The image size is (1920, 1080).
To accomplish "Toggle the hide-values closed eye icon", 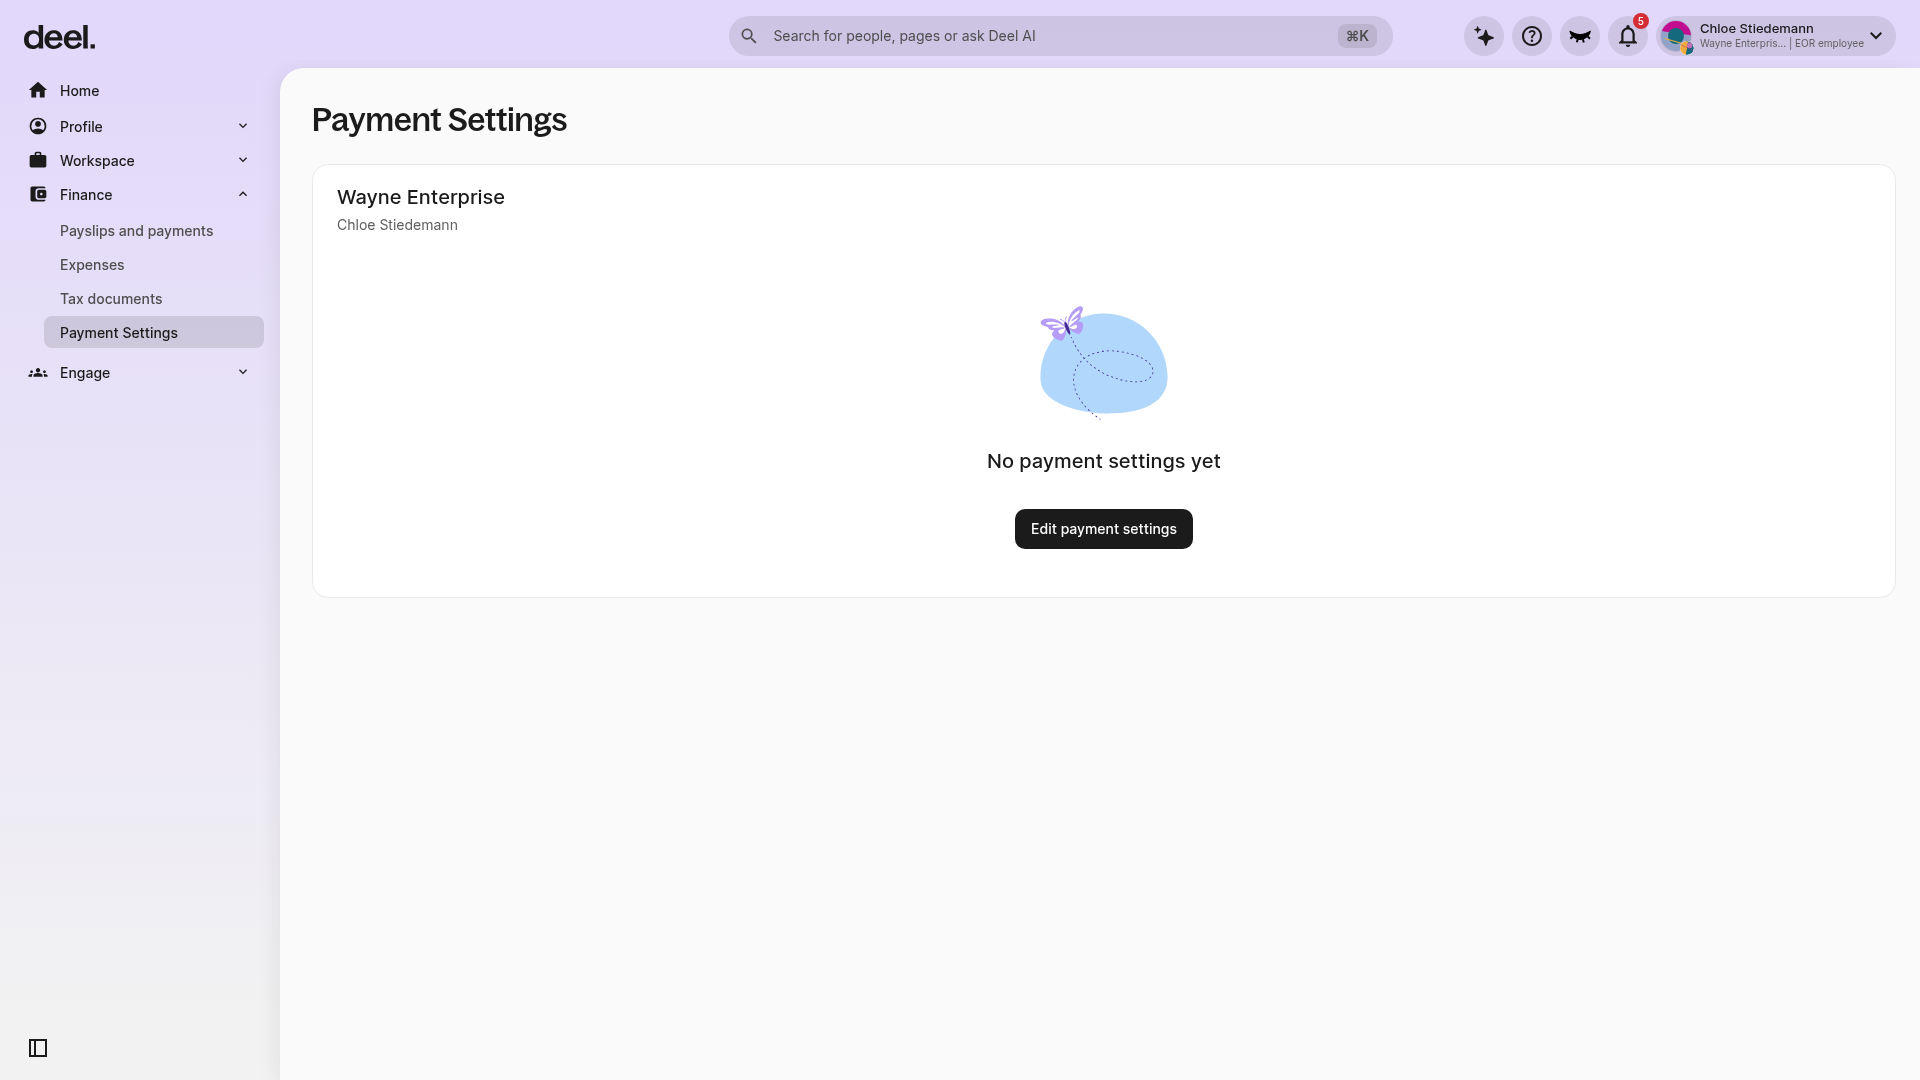I will coord(1580,36).
